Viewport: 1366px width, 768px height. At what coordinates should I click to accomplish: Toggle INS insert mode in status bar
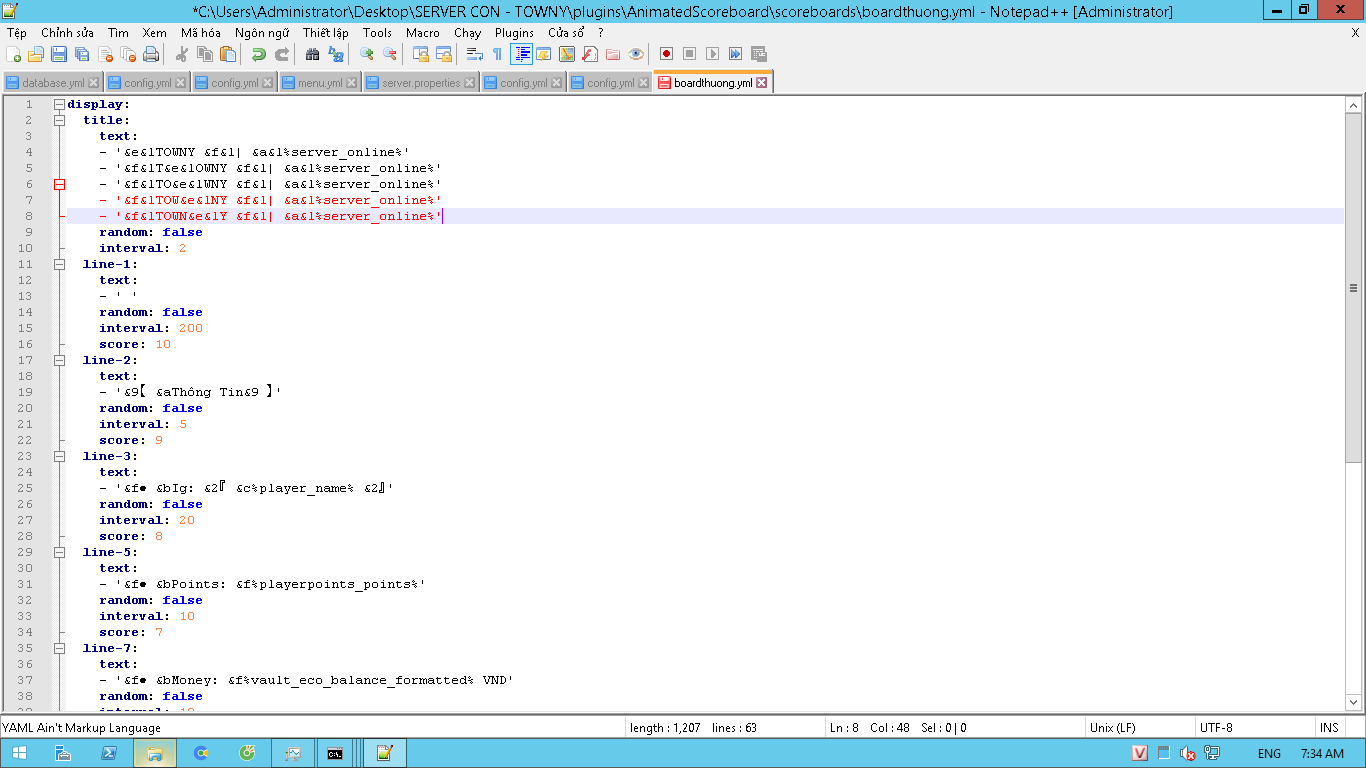tap(1329, 728)
